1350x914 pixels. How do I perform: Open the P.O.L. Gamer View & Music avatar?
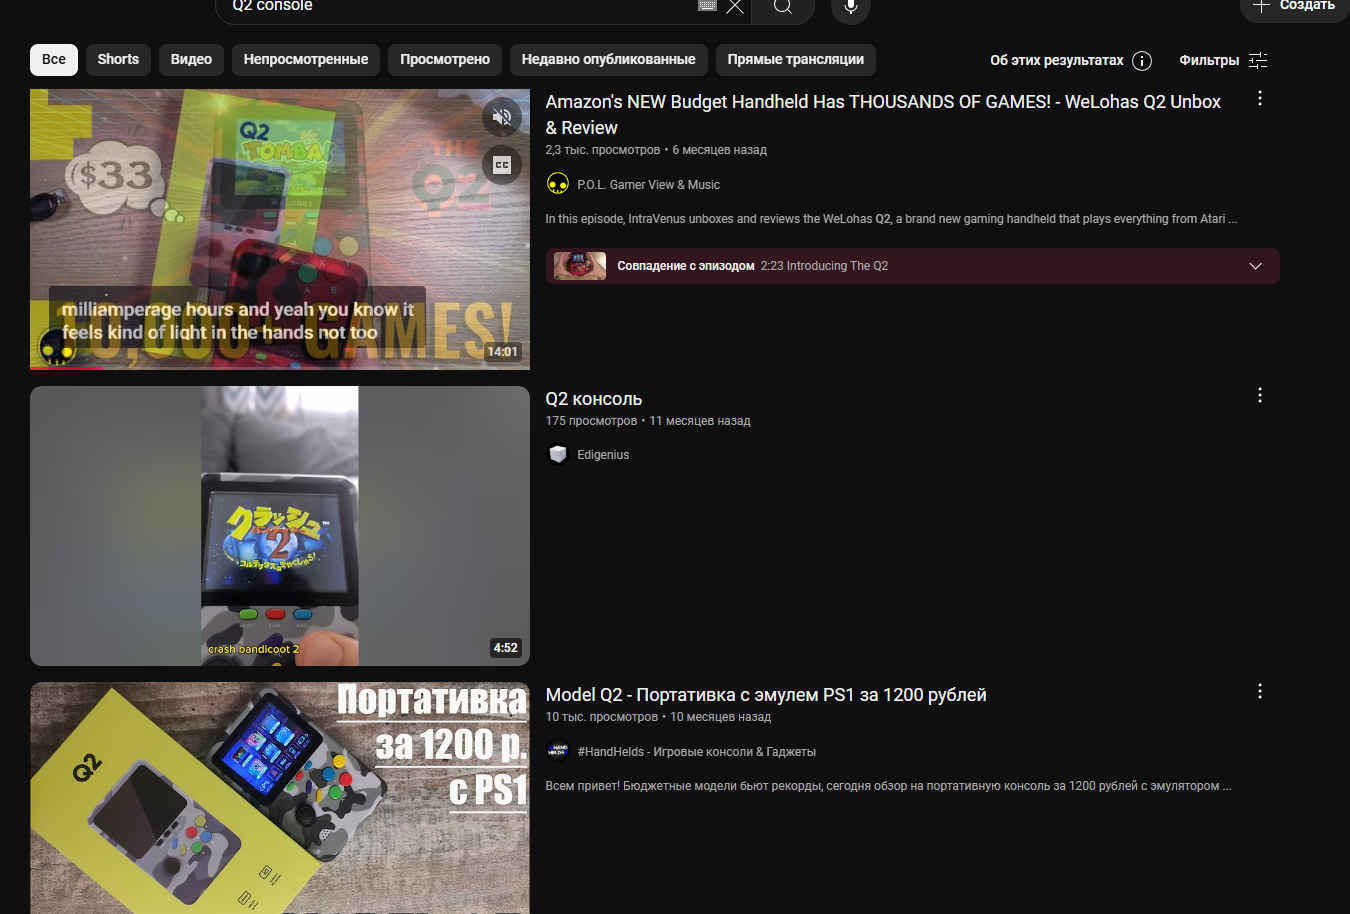(558, 184)
